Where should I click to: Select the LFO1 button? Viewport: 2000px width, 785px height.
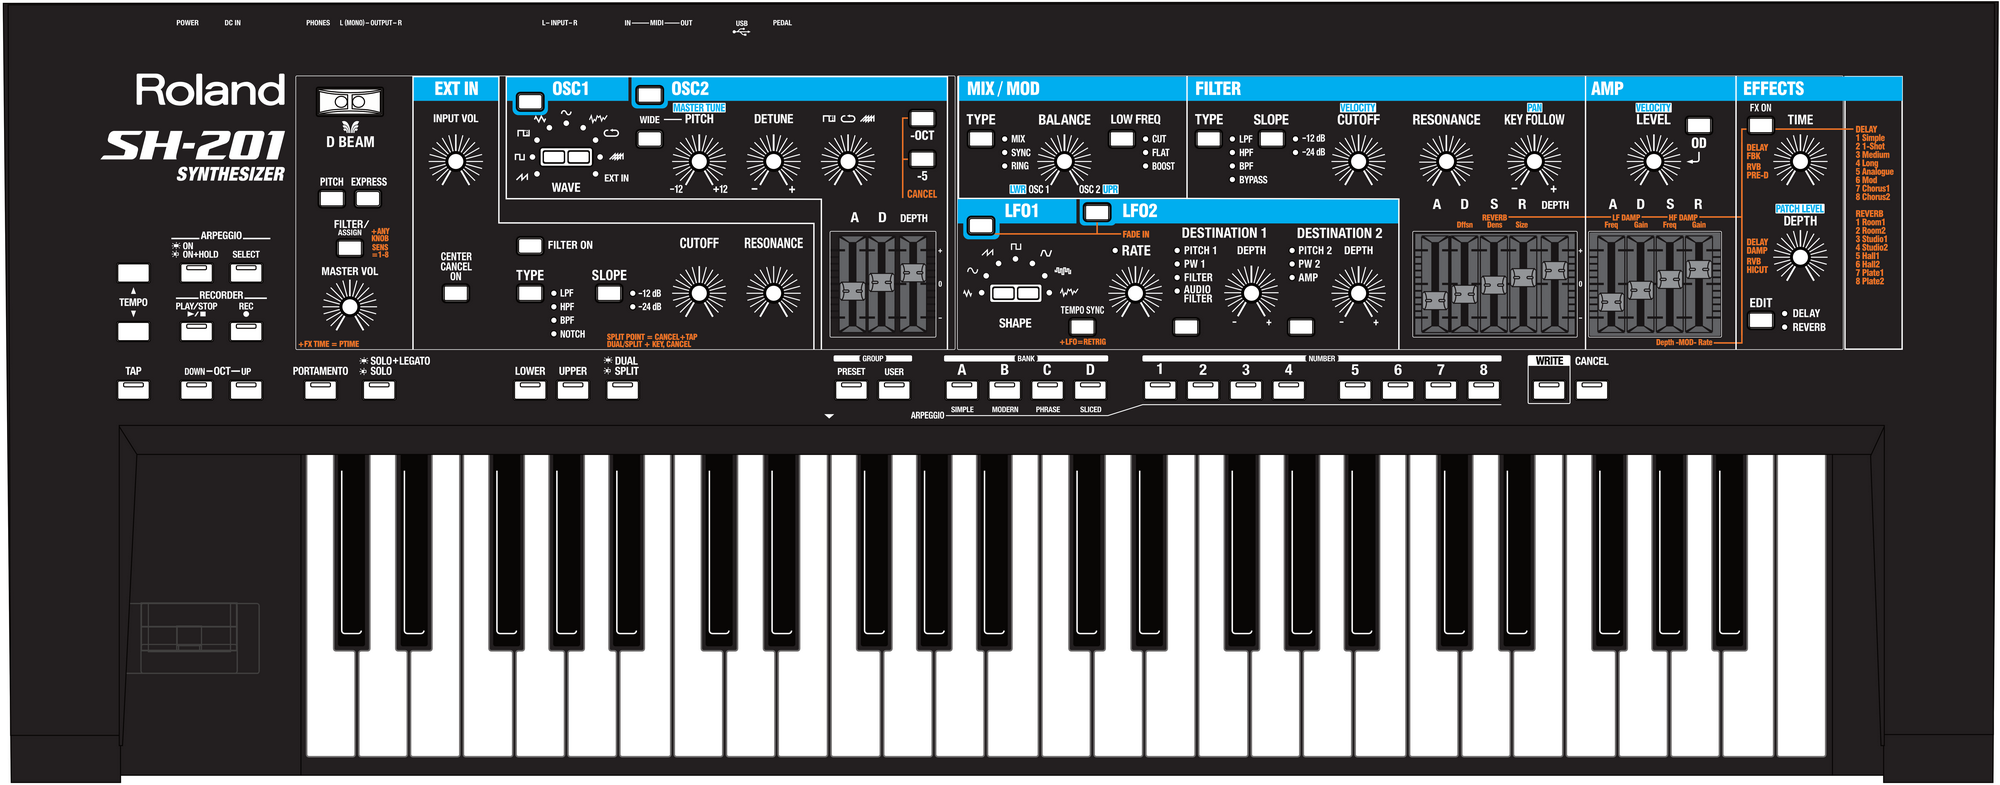click(981, 226)
